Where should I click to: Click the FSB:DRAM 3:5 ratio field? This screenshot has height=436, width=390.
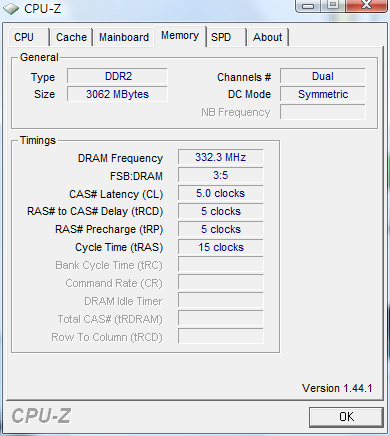221,175
